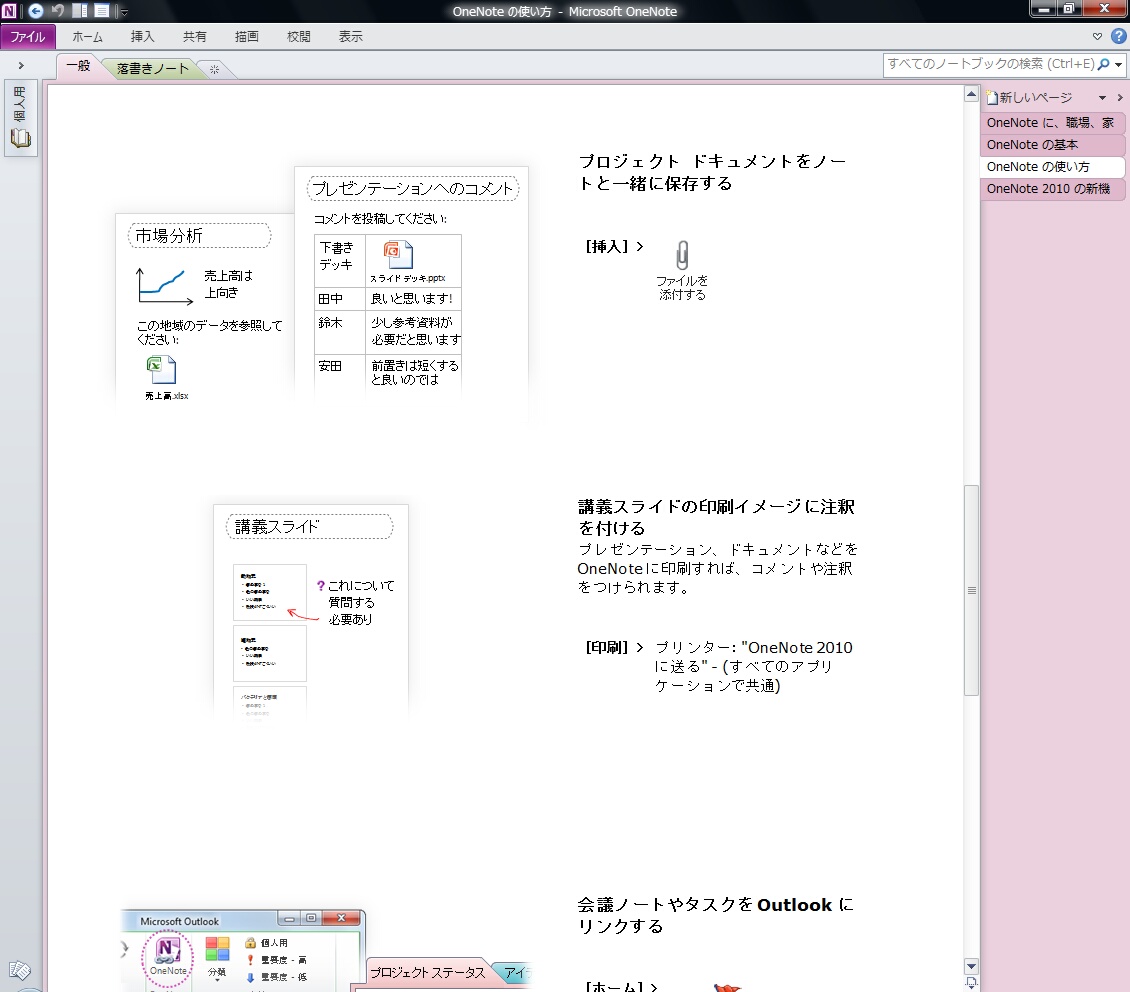Click the OneNote application icon in title bar
The width and height of the screenshot is (1130, 992).
click(9, 11)
